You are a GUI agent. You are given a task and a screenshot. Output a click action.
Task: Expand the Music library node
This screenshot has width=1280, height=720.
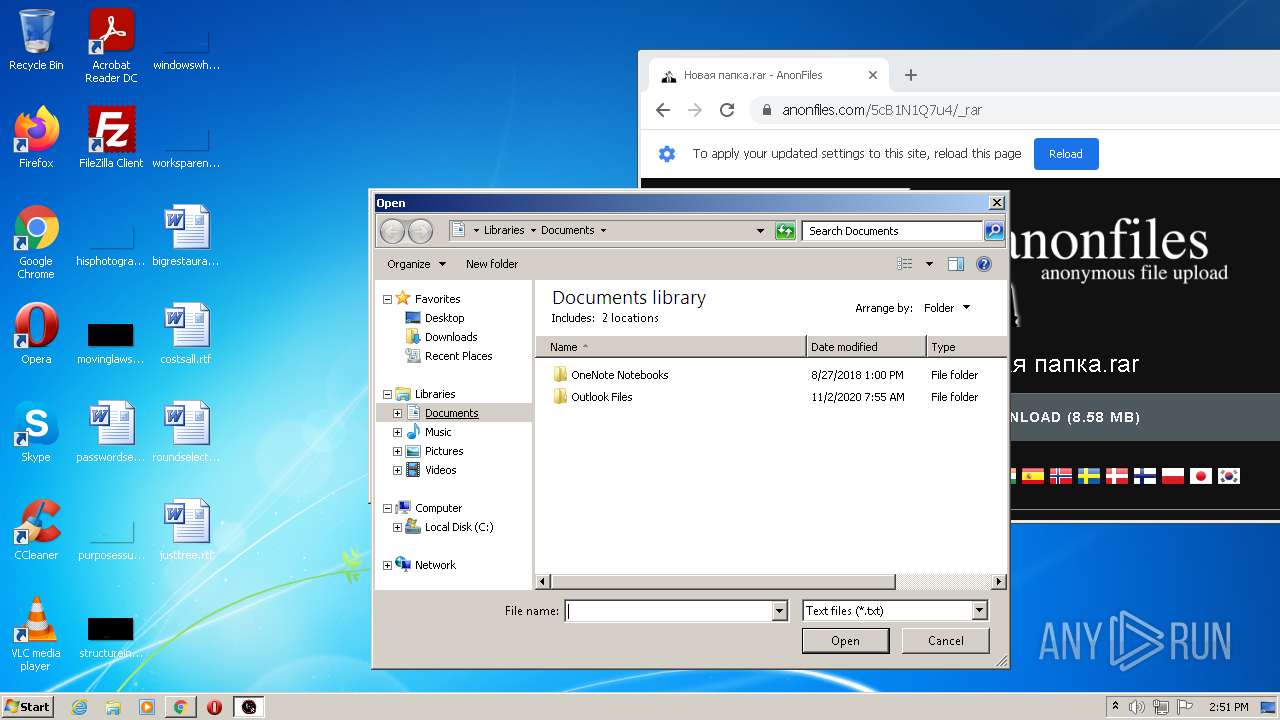(x=398, y=432)
